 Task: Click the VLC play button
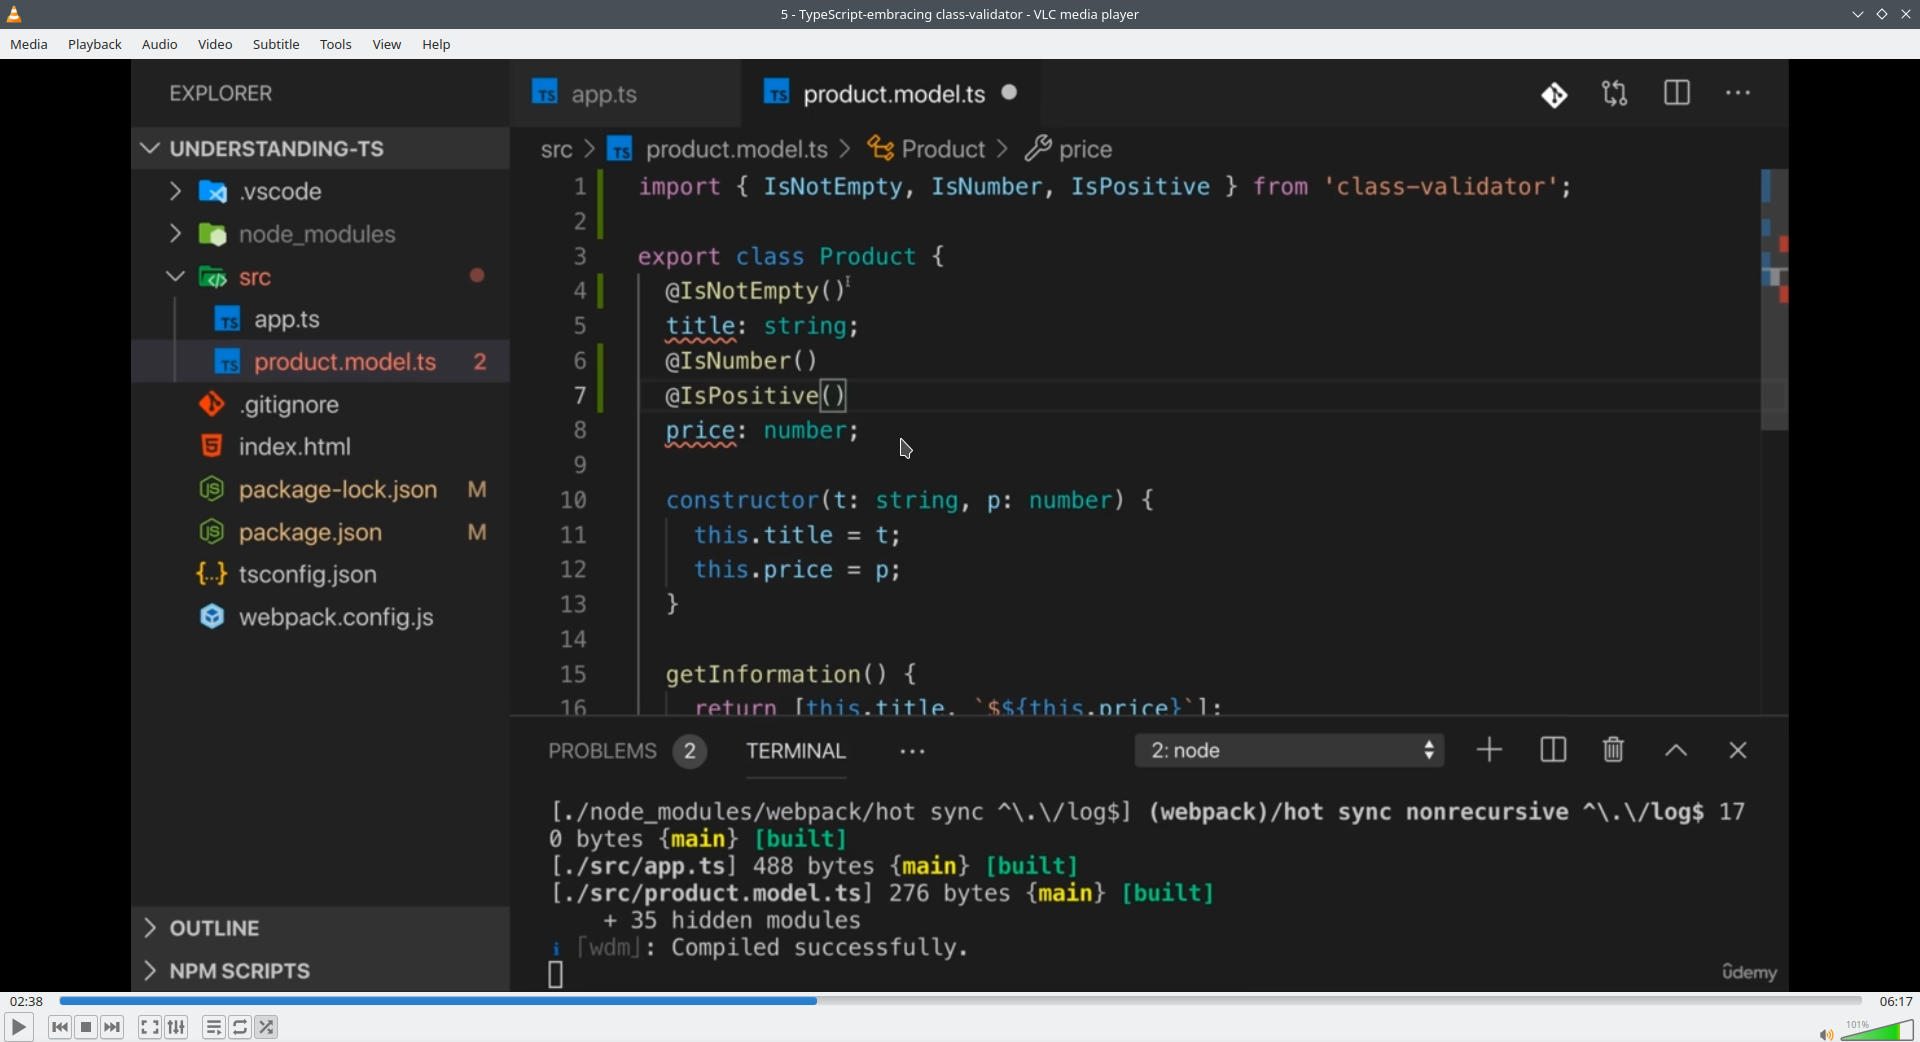click(x=18, y=1027)
